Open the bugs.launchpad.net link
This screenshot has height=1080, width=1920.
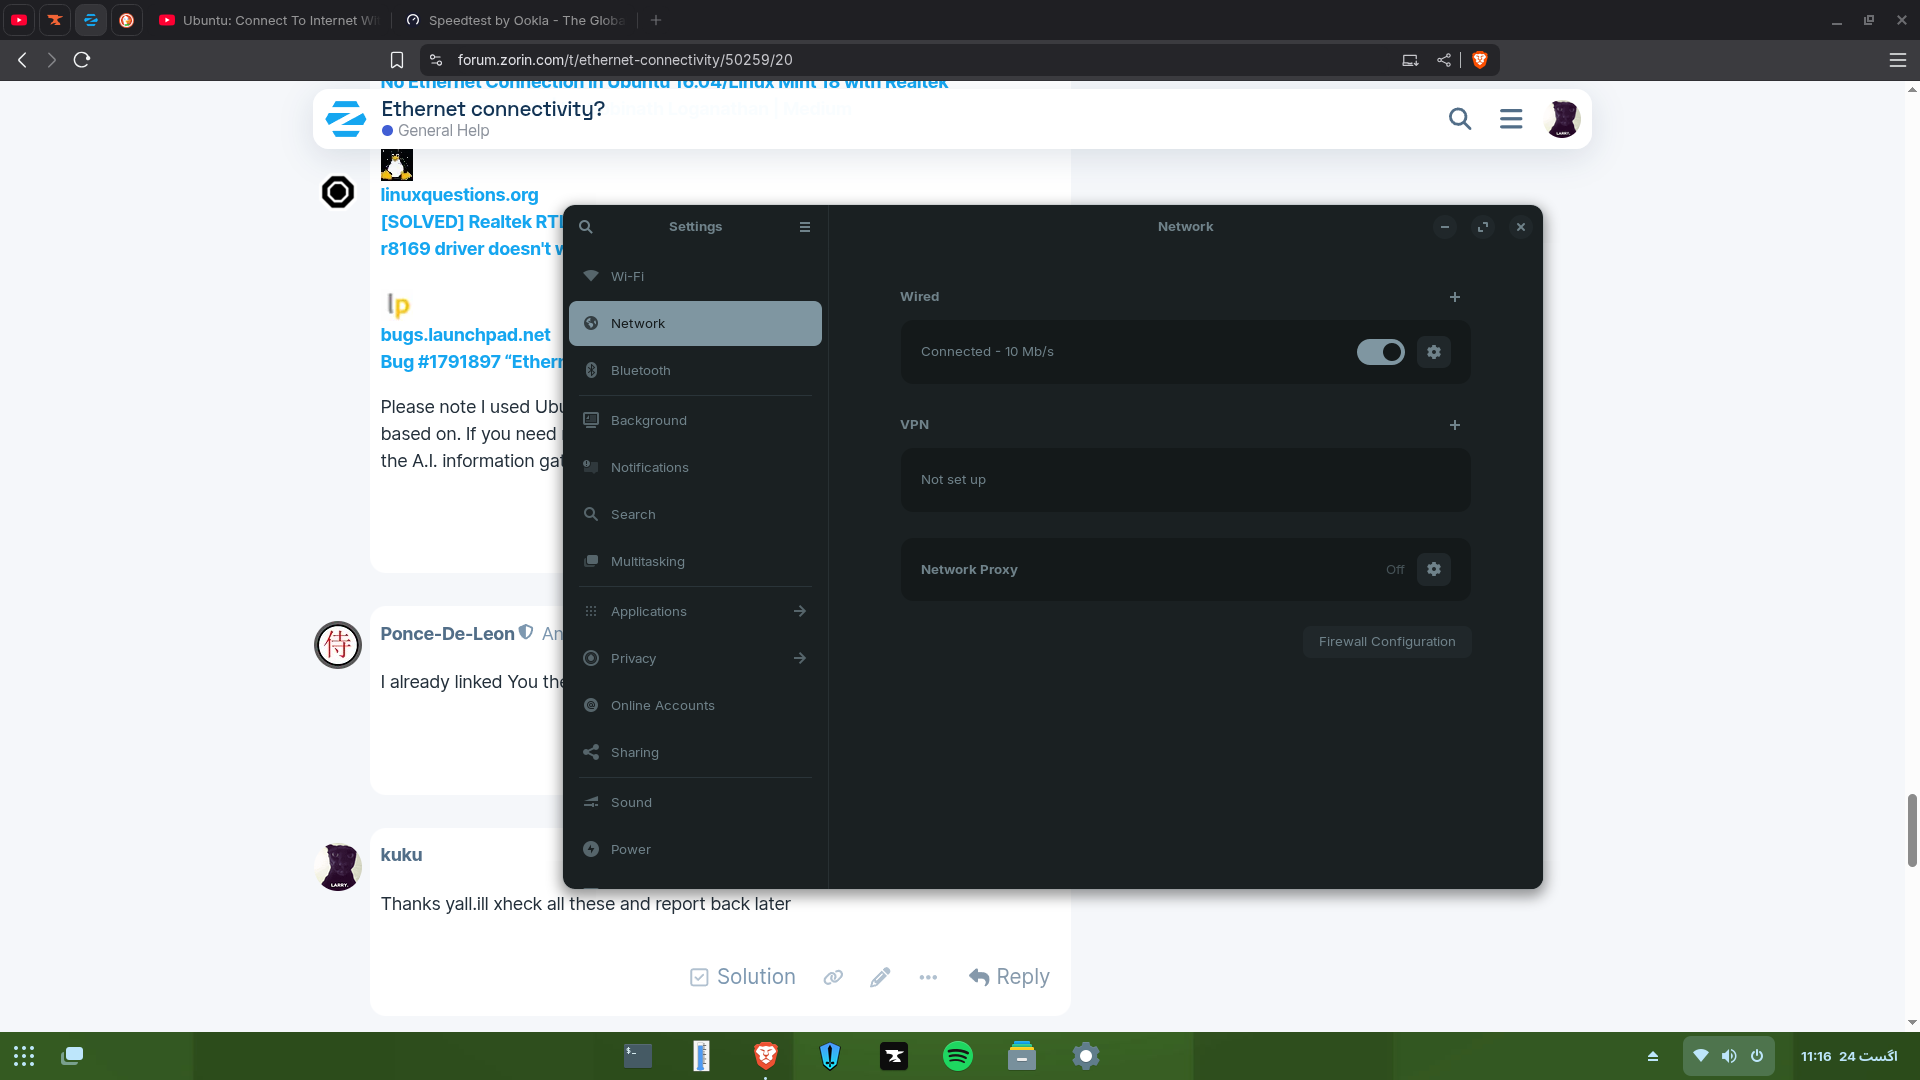pyautogui.click(x=465, y=335)
